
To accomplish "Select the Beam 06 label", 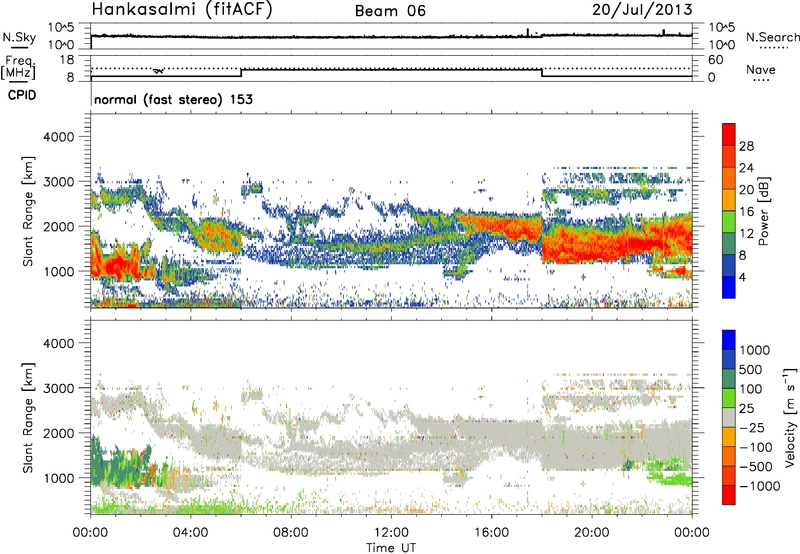I will (x=390, y=11).
